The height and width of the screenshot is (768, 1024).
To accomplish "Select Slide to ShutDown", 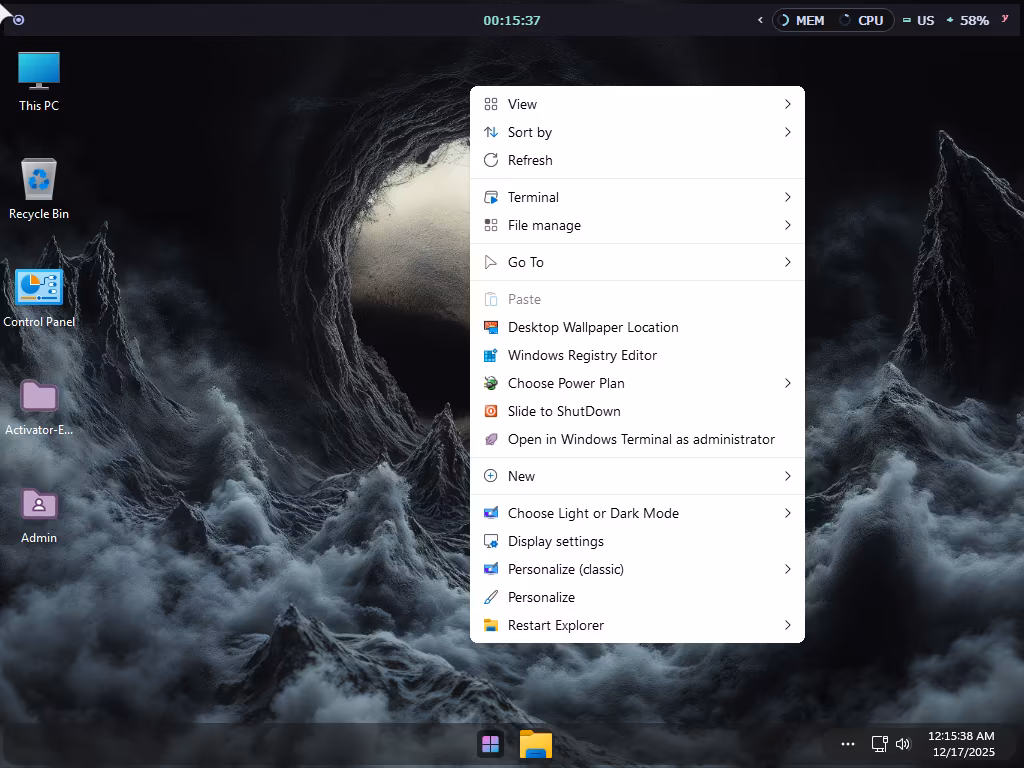I will (564, 411).
